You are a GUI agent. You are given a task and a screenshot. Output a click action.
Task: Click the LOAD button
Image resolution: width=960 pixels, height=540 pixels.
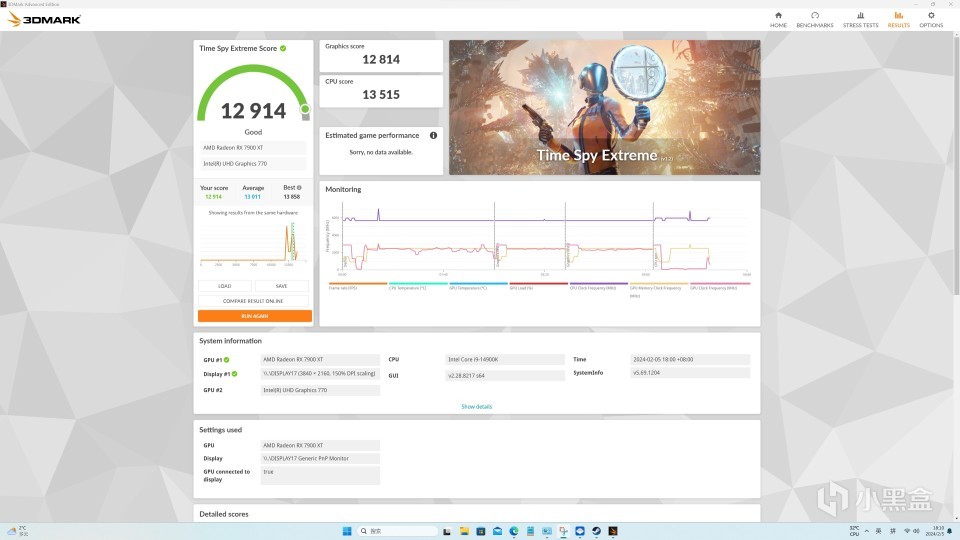225,286
